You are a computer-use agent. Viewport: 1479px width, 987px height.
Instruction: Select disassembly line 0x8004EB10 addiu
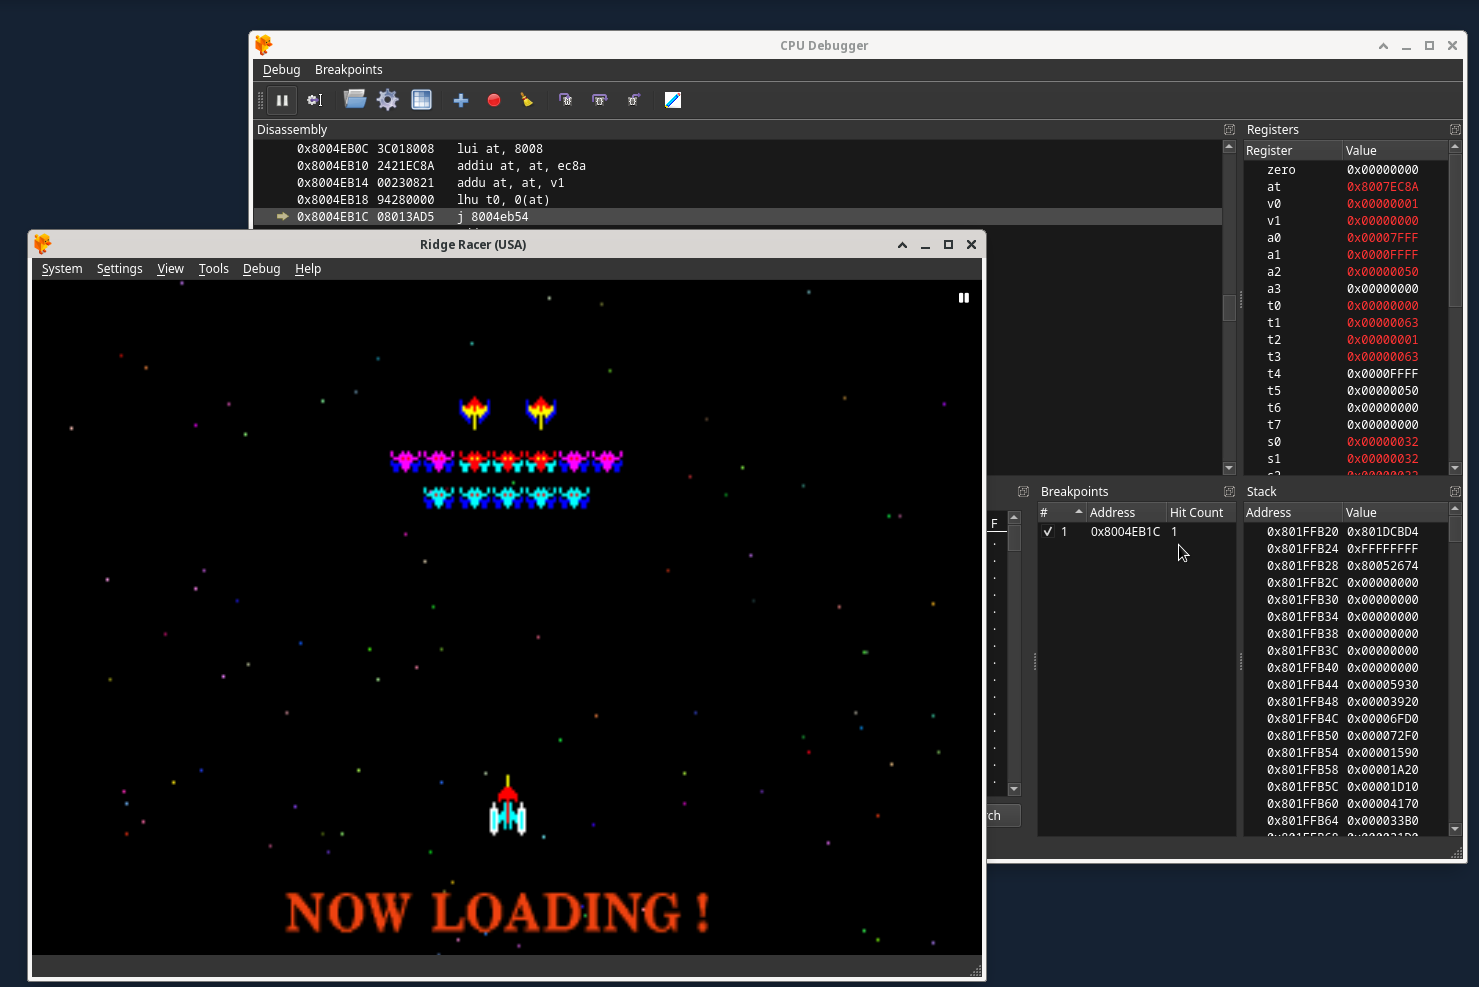tap(738, 166)
